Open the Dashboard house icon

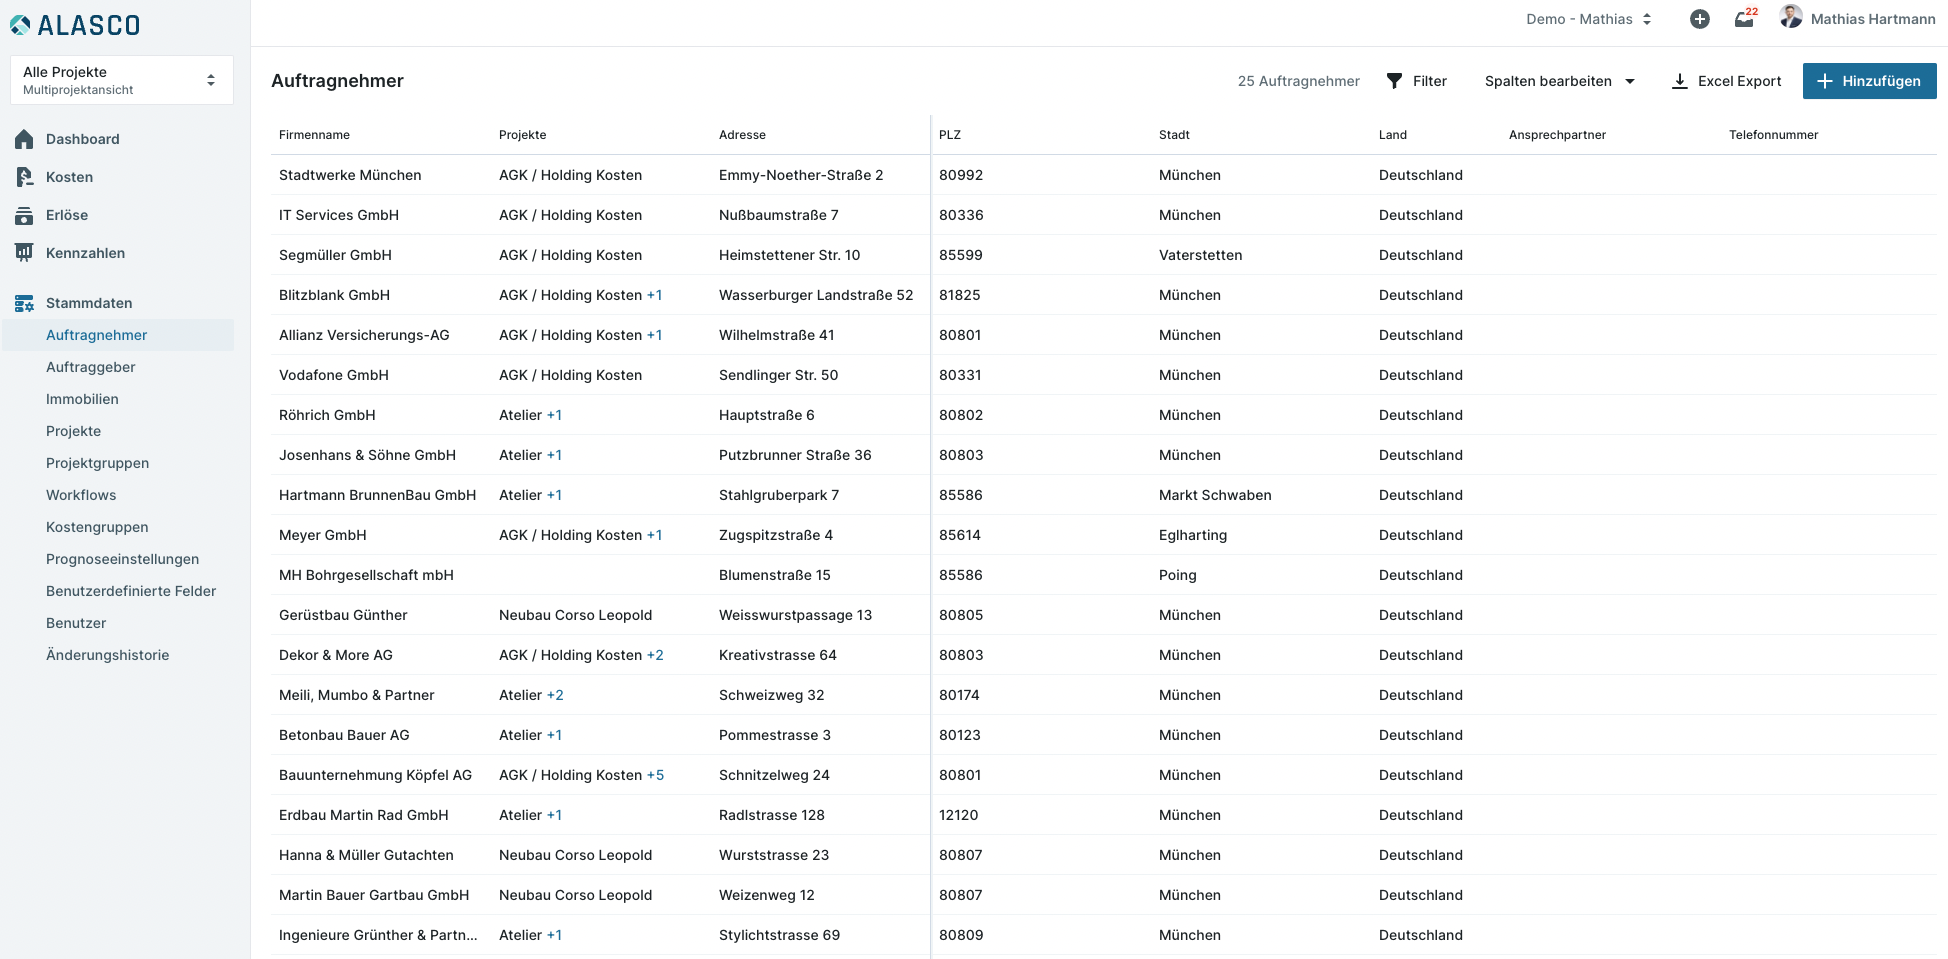[24, 139]
